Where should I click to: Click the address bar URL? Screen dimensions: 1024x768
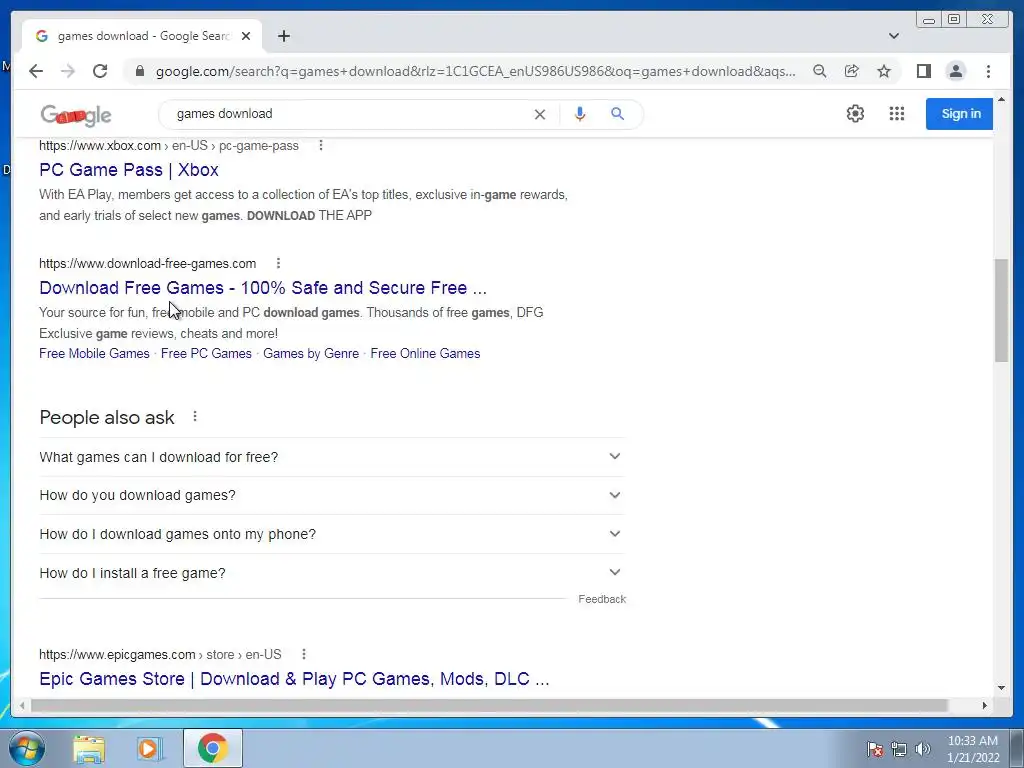[x=475, y=71]
